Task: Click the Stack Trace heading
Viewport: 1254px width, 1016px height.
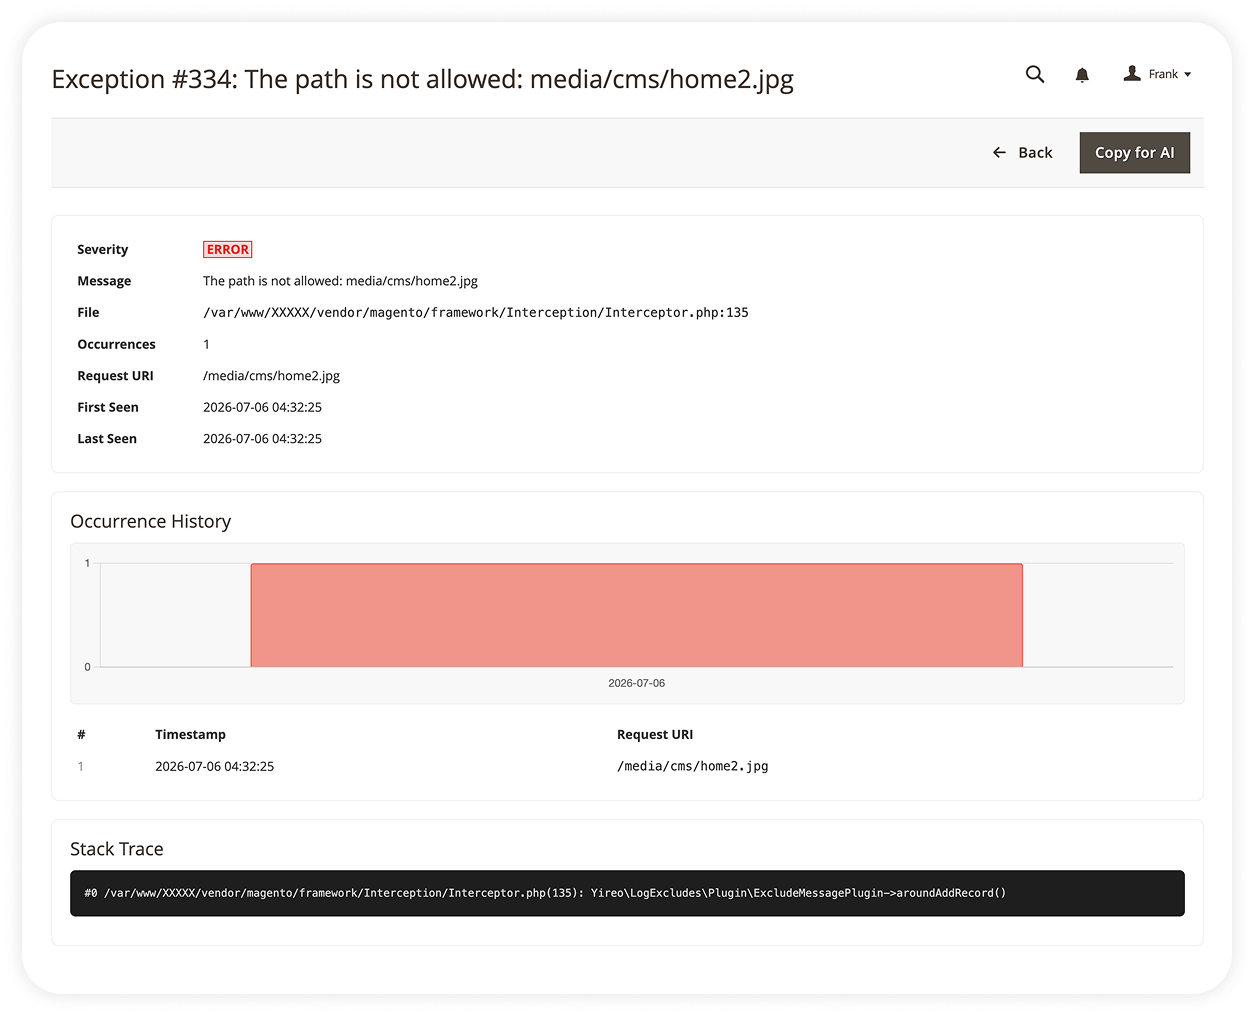Action: click(x=117, y=849)
